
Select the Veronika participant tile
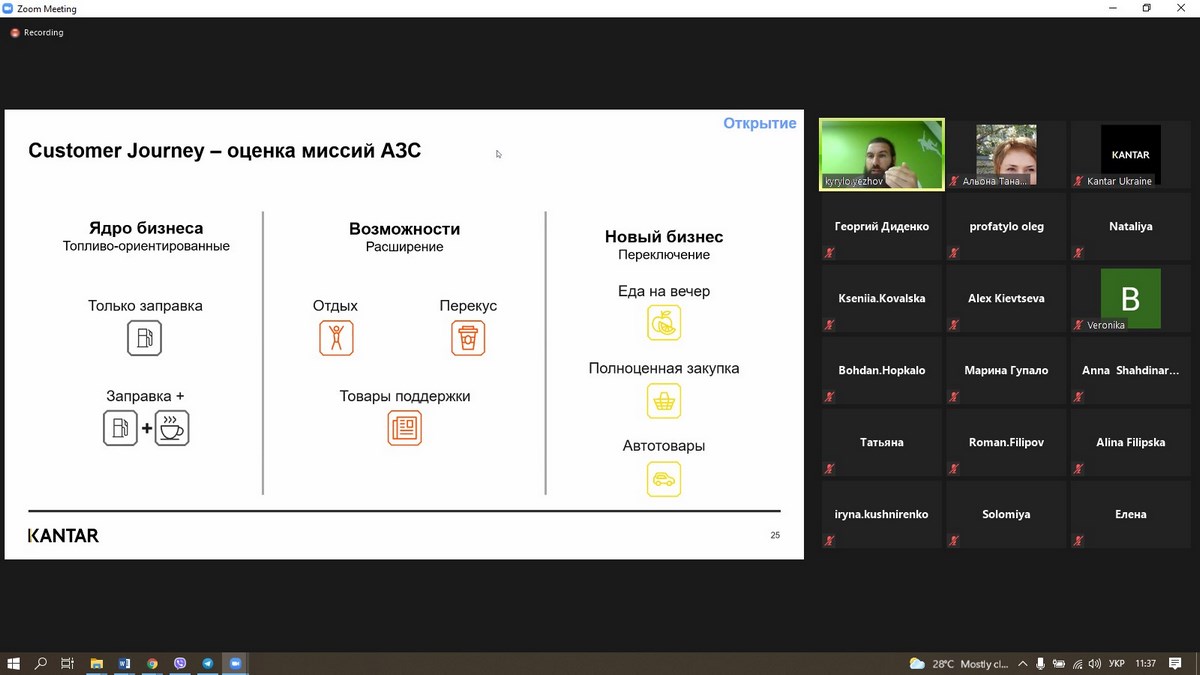tap(1130, 298)
